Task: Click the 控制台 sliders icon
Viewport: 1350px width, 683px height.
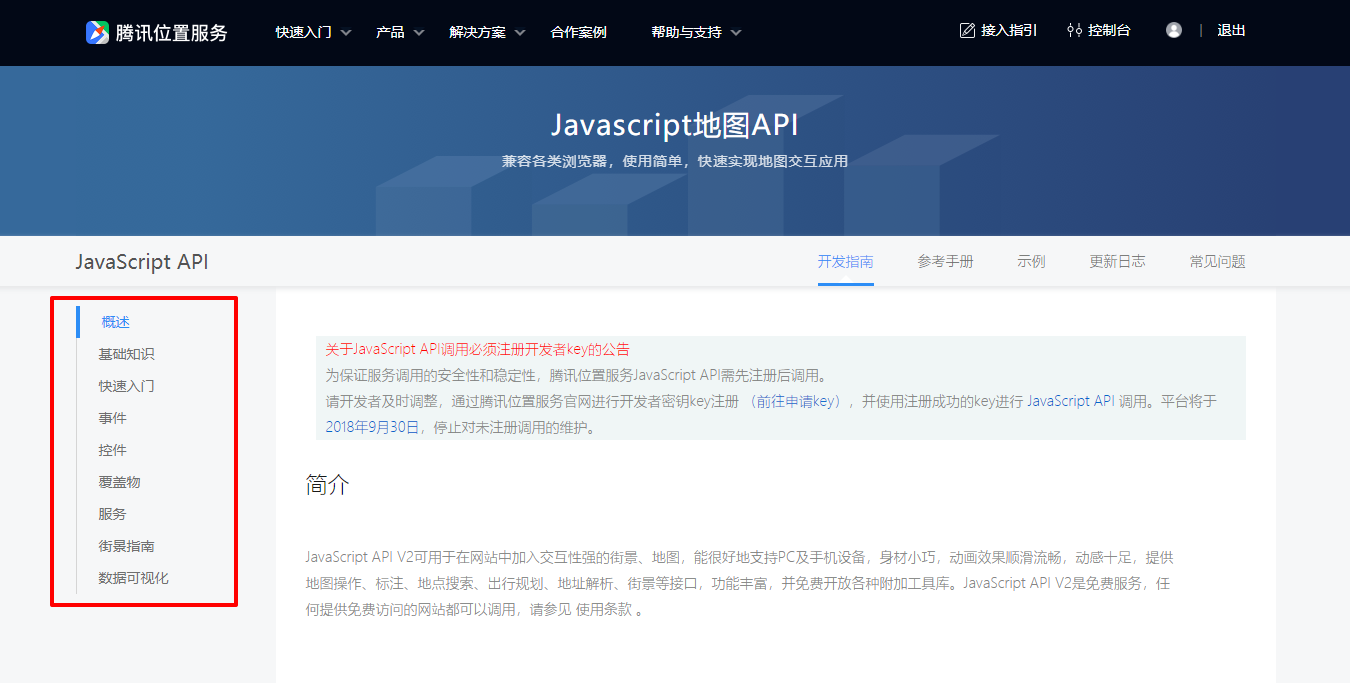Action: 1075,31
